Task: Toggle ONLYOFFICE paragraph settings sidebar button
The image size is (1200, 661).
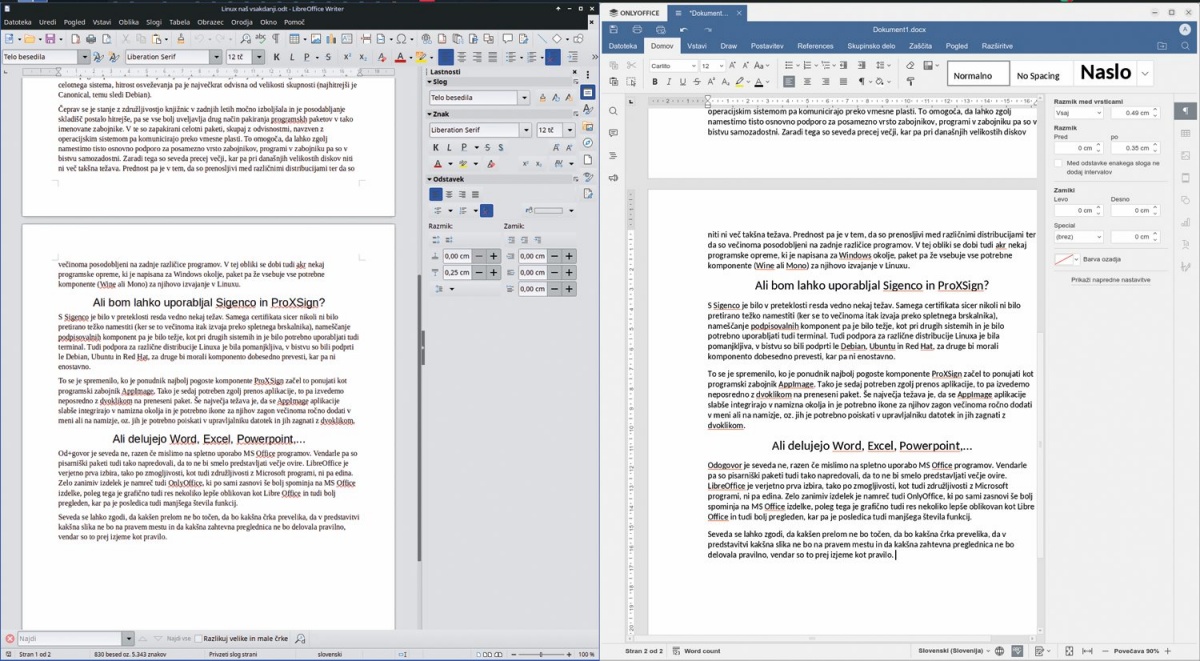Action: pyautogui.click(x=1186, y=111)
